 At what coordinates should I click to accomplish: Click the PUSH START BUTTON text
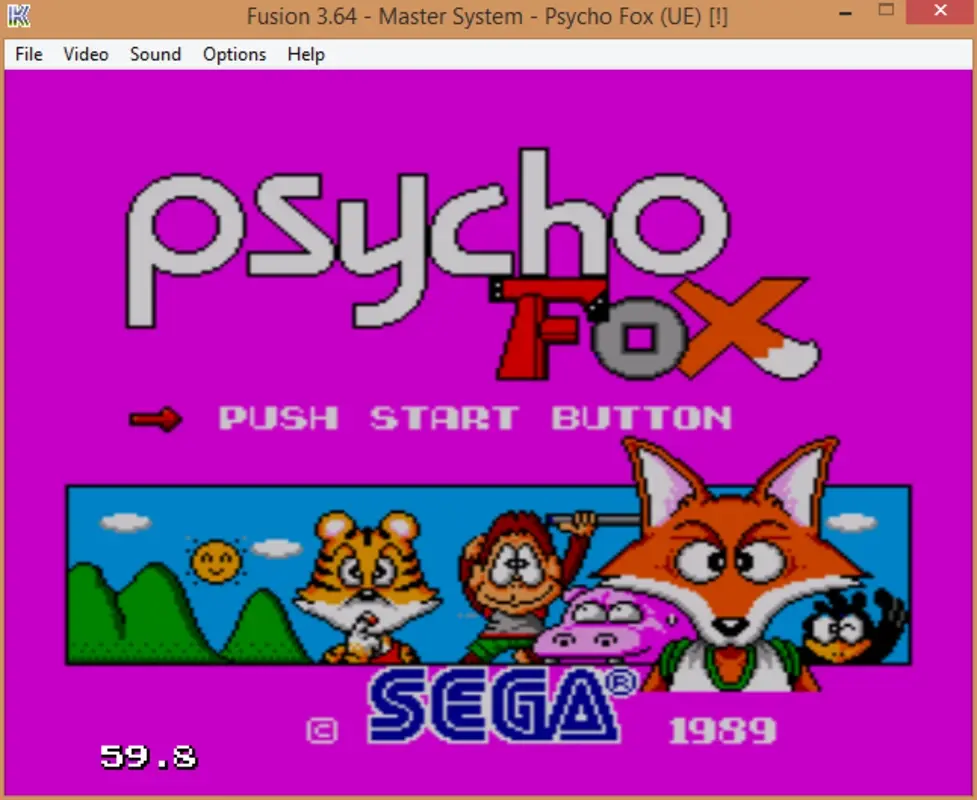pos(475,419)
